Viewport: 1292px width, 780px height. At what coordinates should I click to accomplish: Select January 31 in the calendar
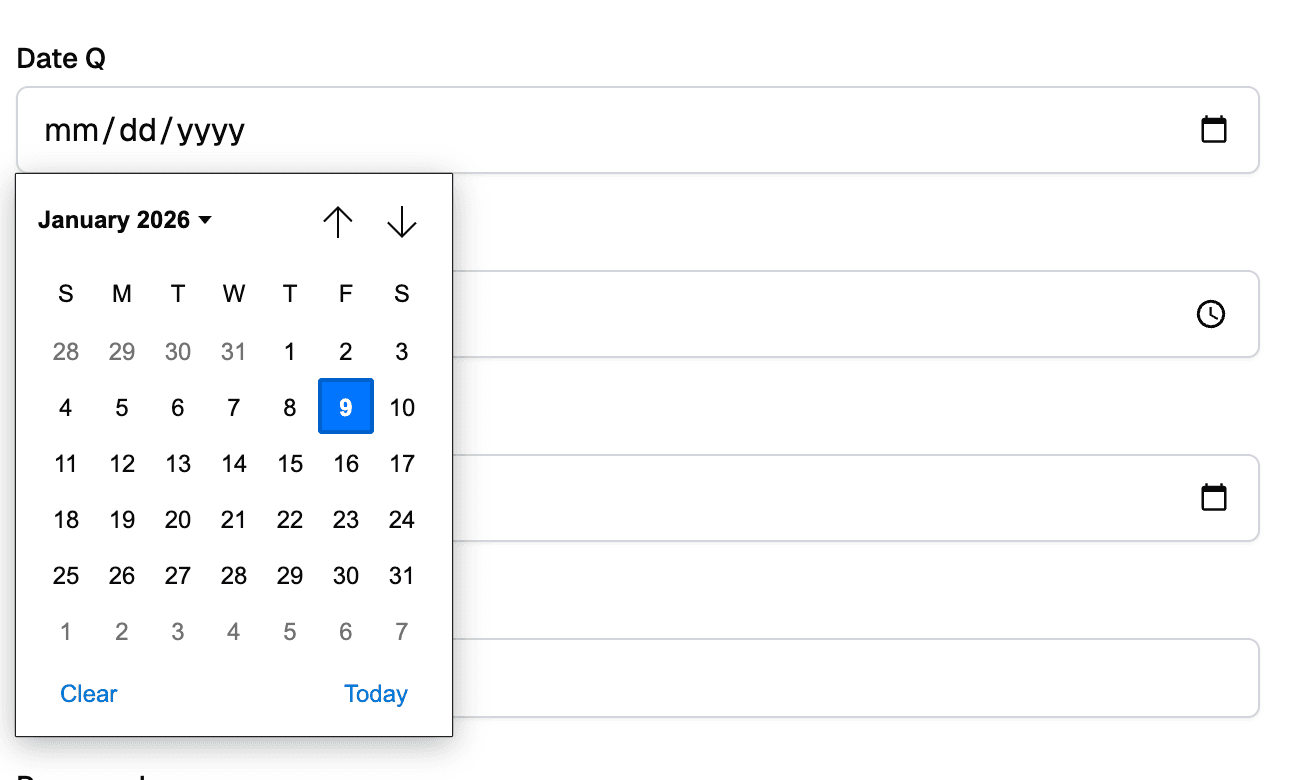[x=401, y=575]
